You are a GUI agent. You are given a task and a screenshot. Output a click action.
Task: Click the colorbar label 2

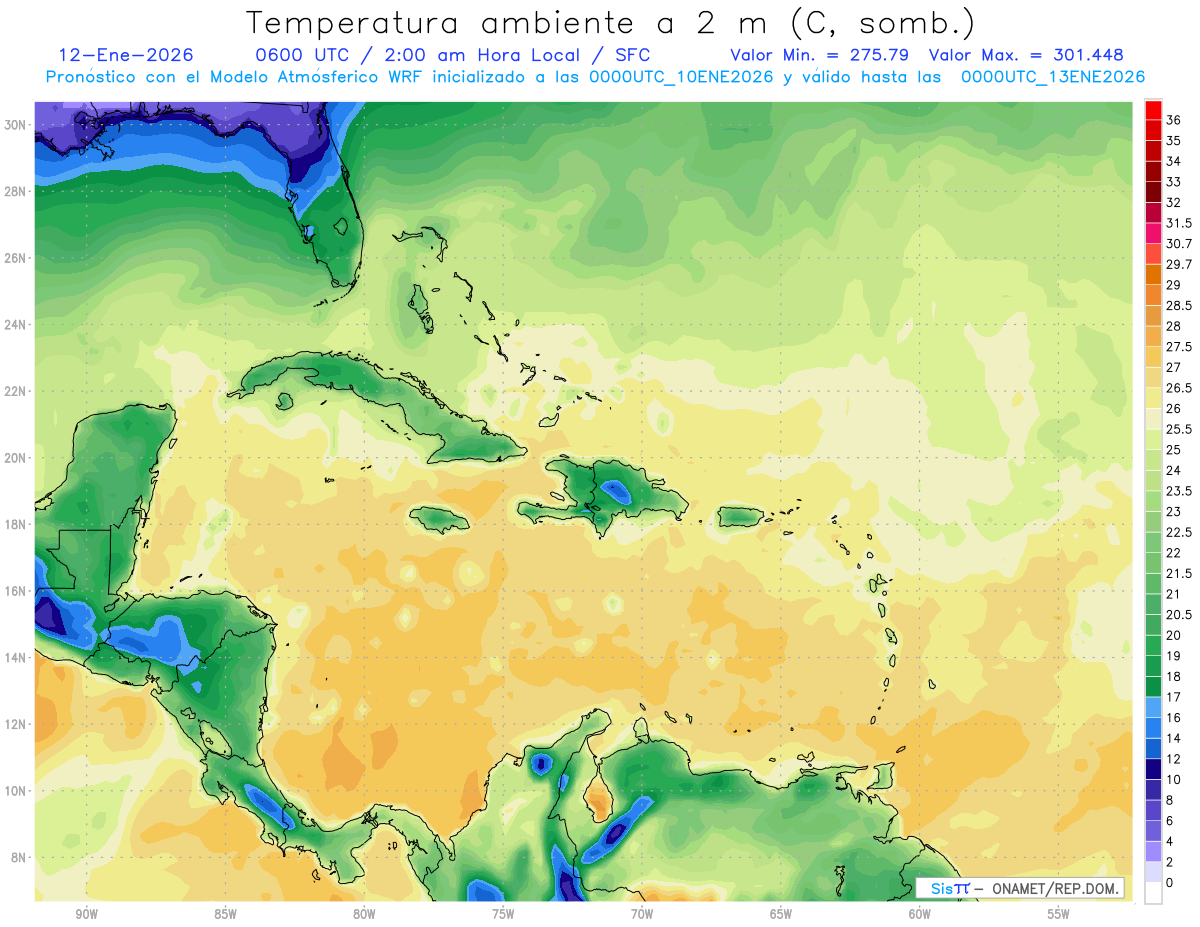click(x=1170, y=862)
